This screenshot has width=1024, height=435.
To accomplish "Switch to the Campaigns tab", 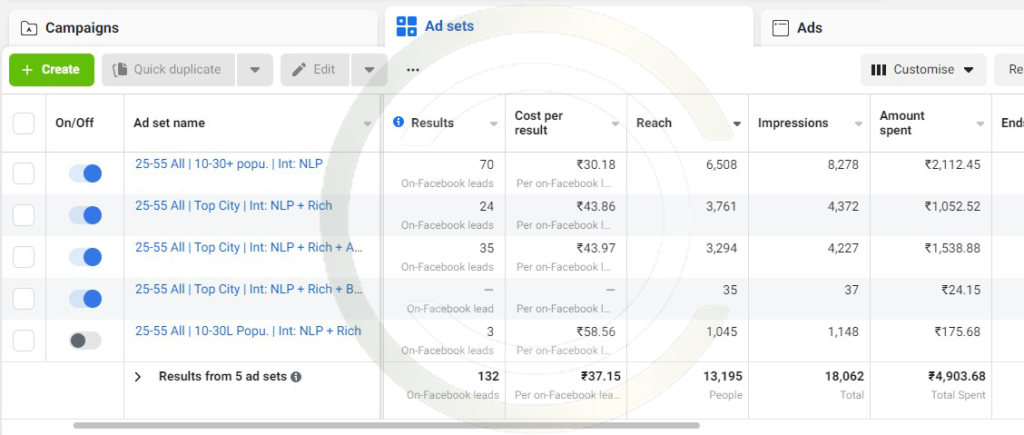I will [x=82, y=28].
